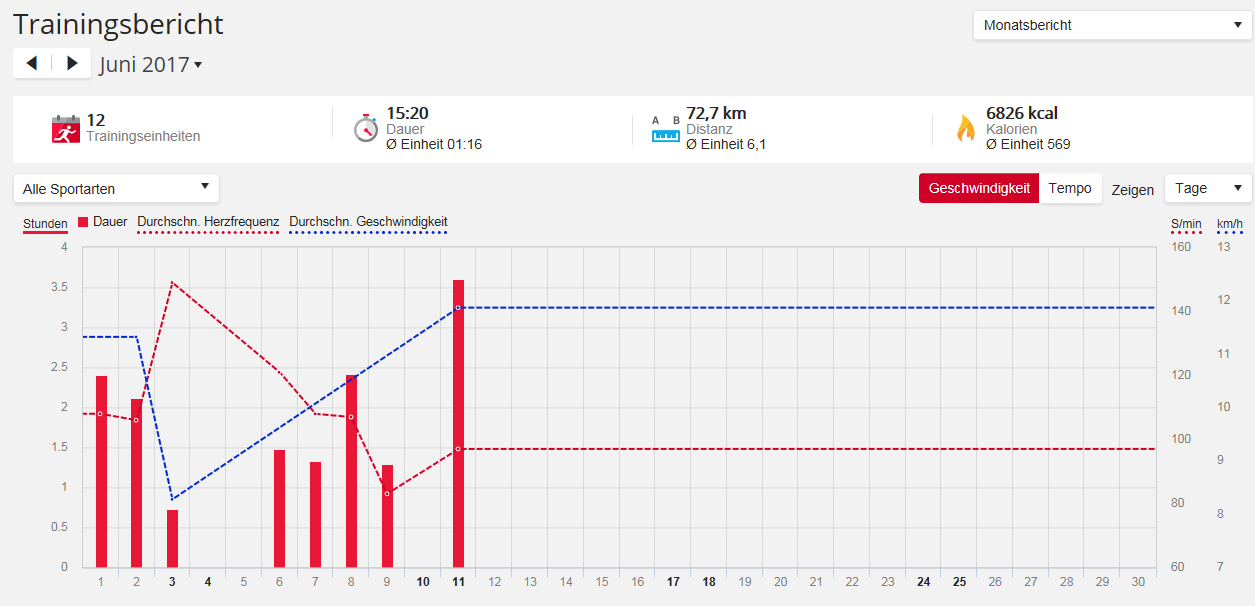Click the calories flame icon
The image size is (1255, 606).
click(x=965, y=129)
